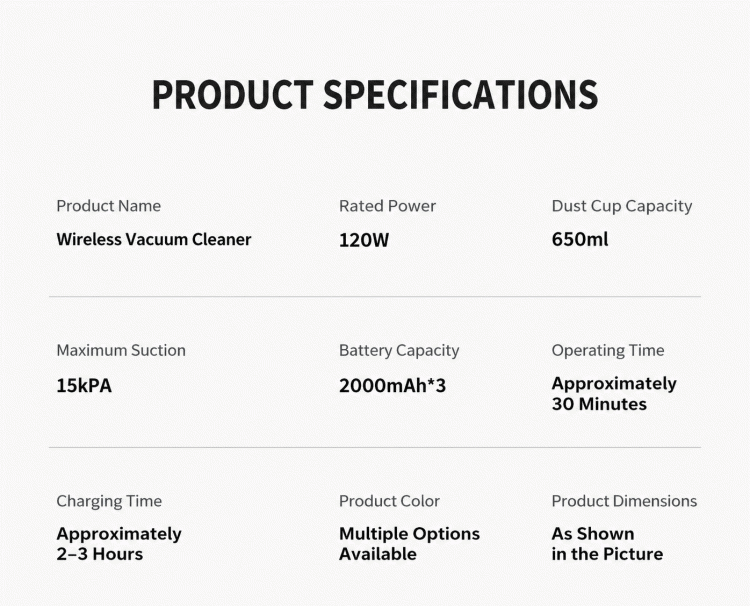Select the Wireless Vacuum Cleaner text
The width and height of the screenshot is (750, 606).
[x=154, y=239]
